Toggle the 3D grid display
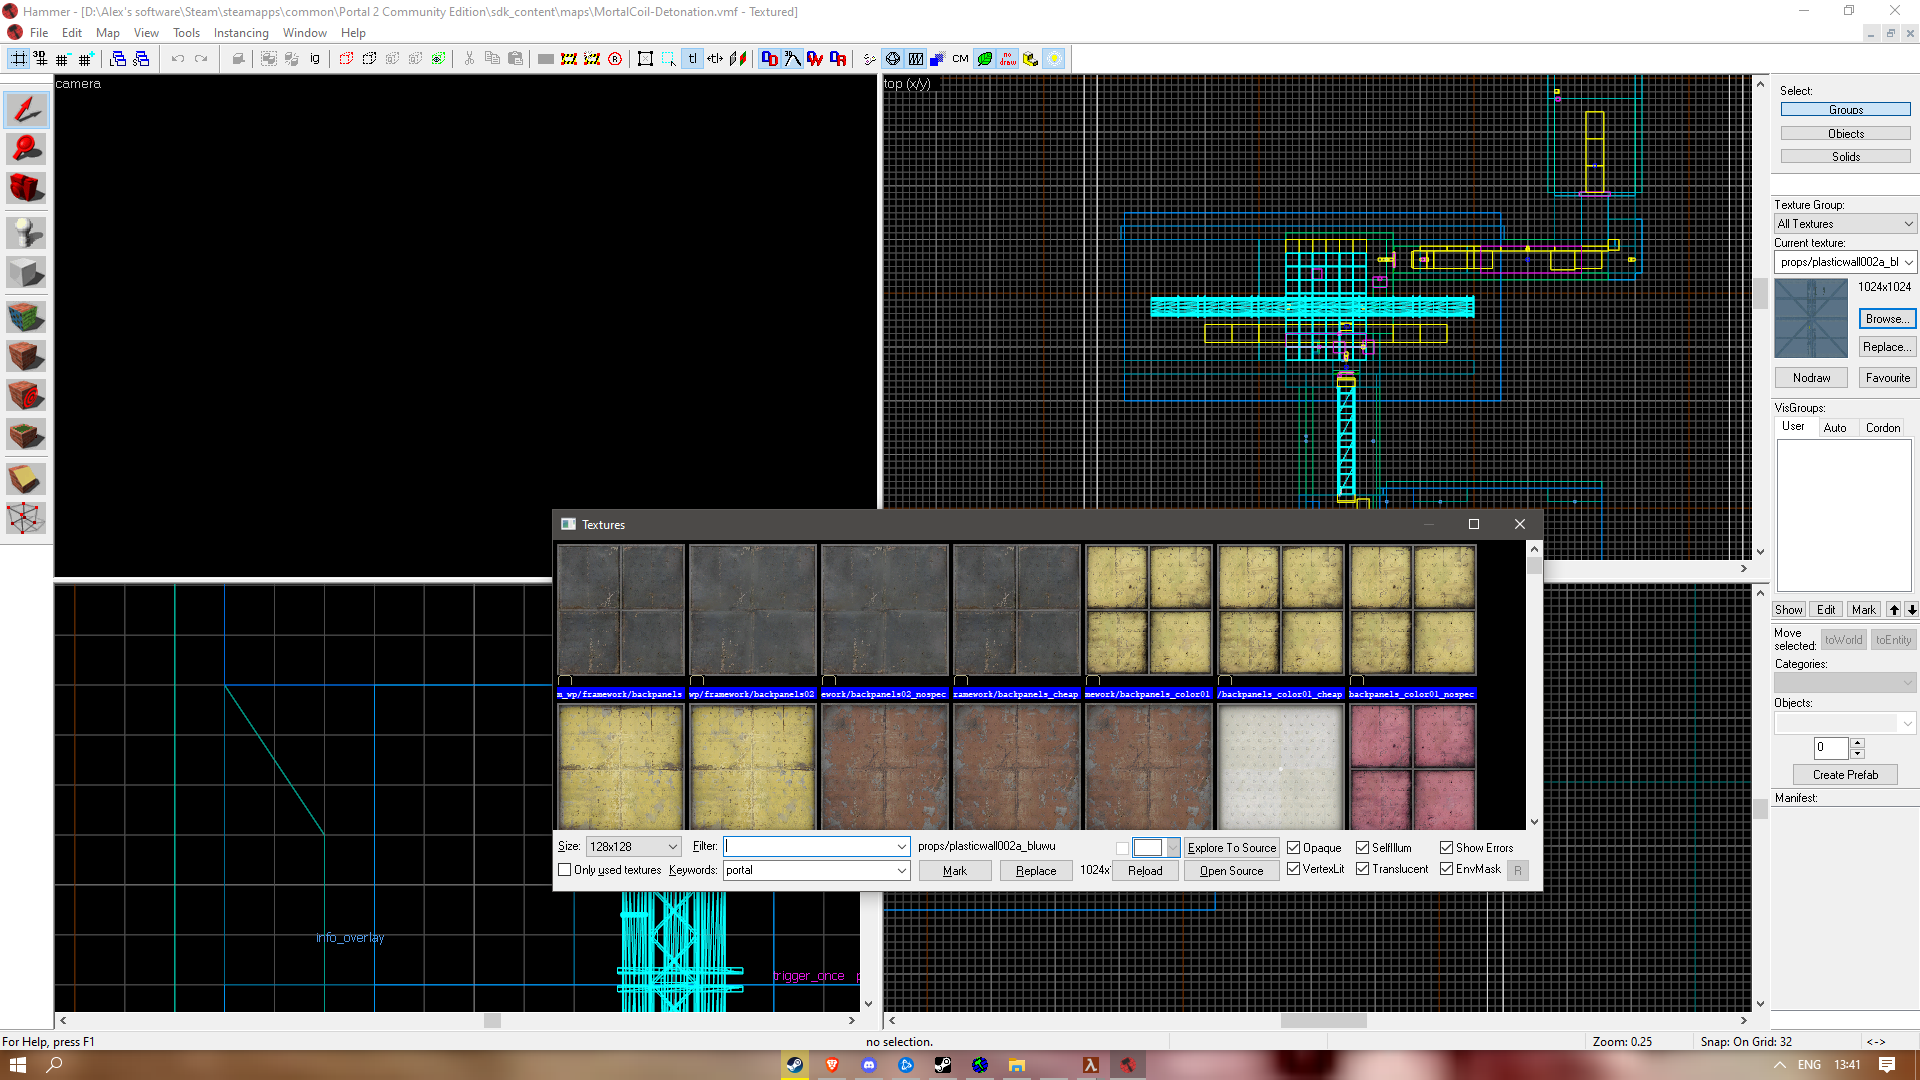 coord(40,58)
